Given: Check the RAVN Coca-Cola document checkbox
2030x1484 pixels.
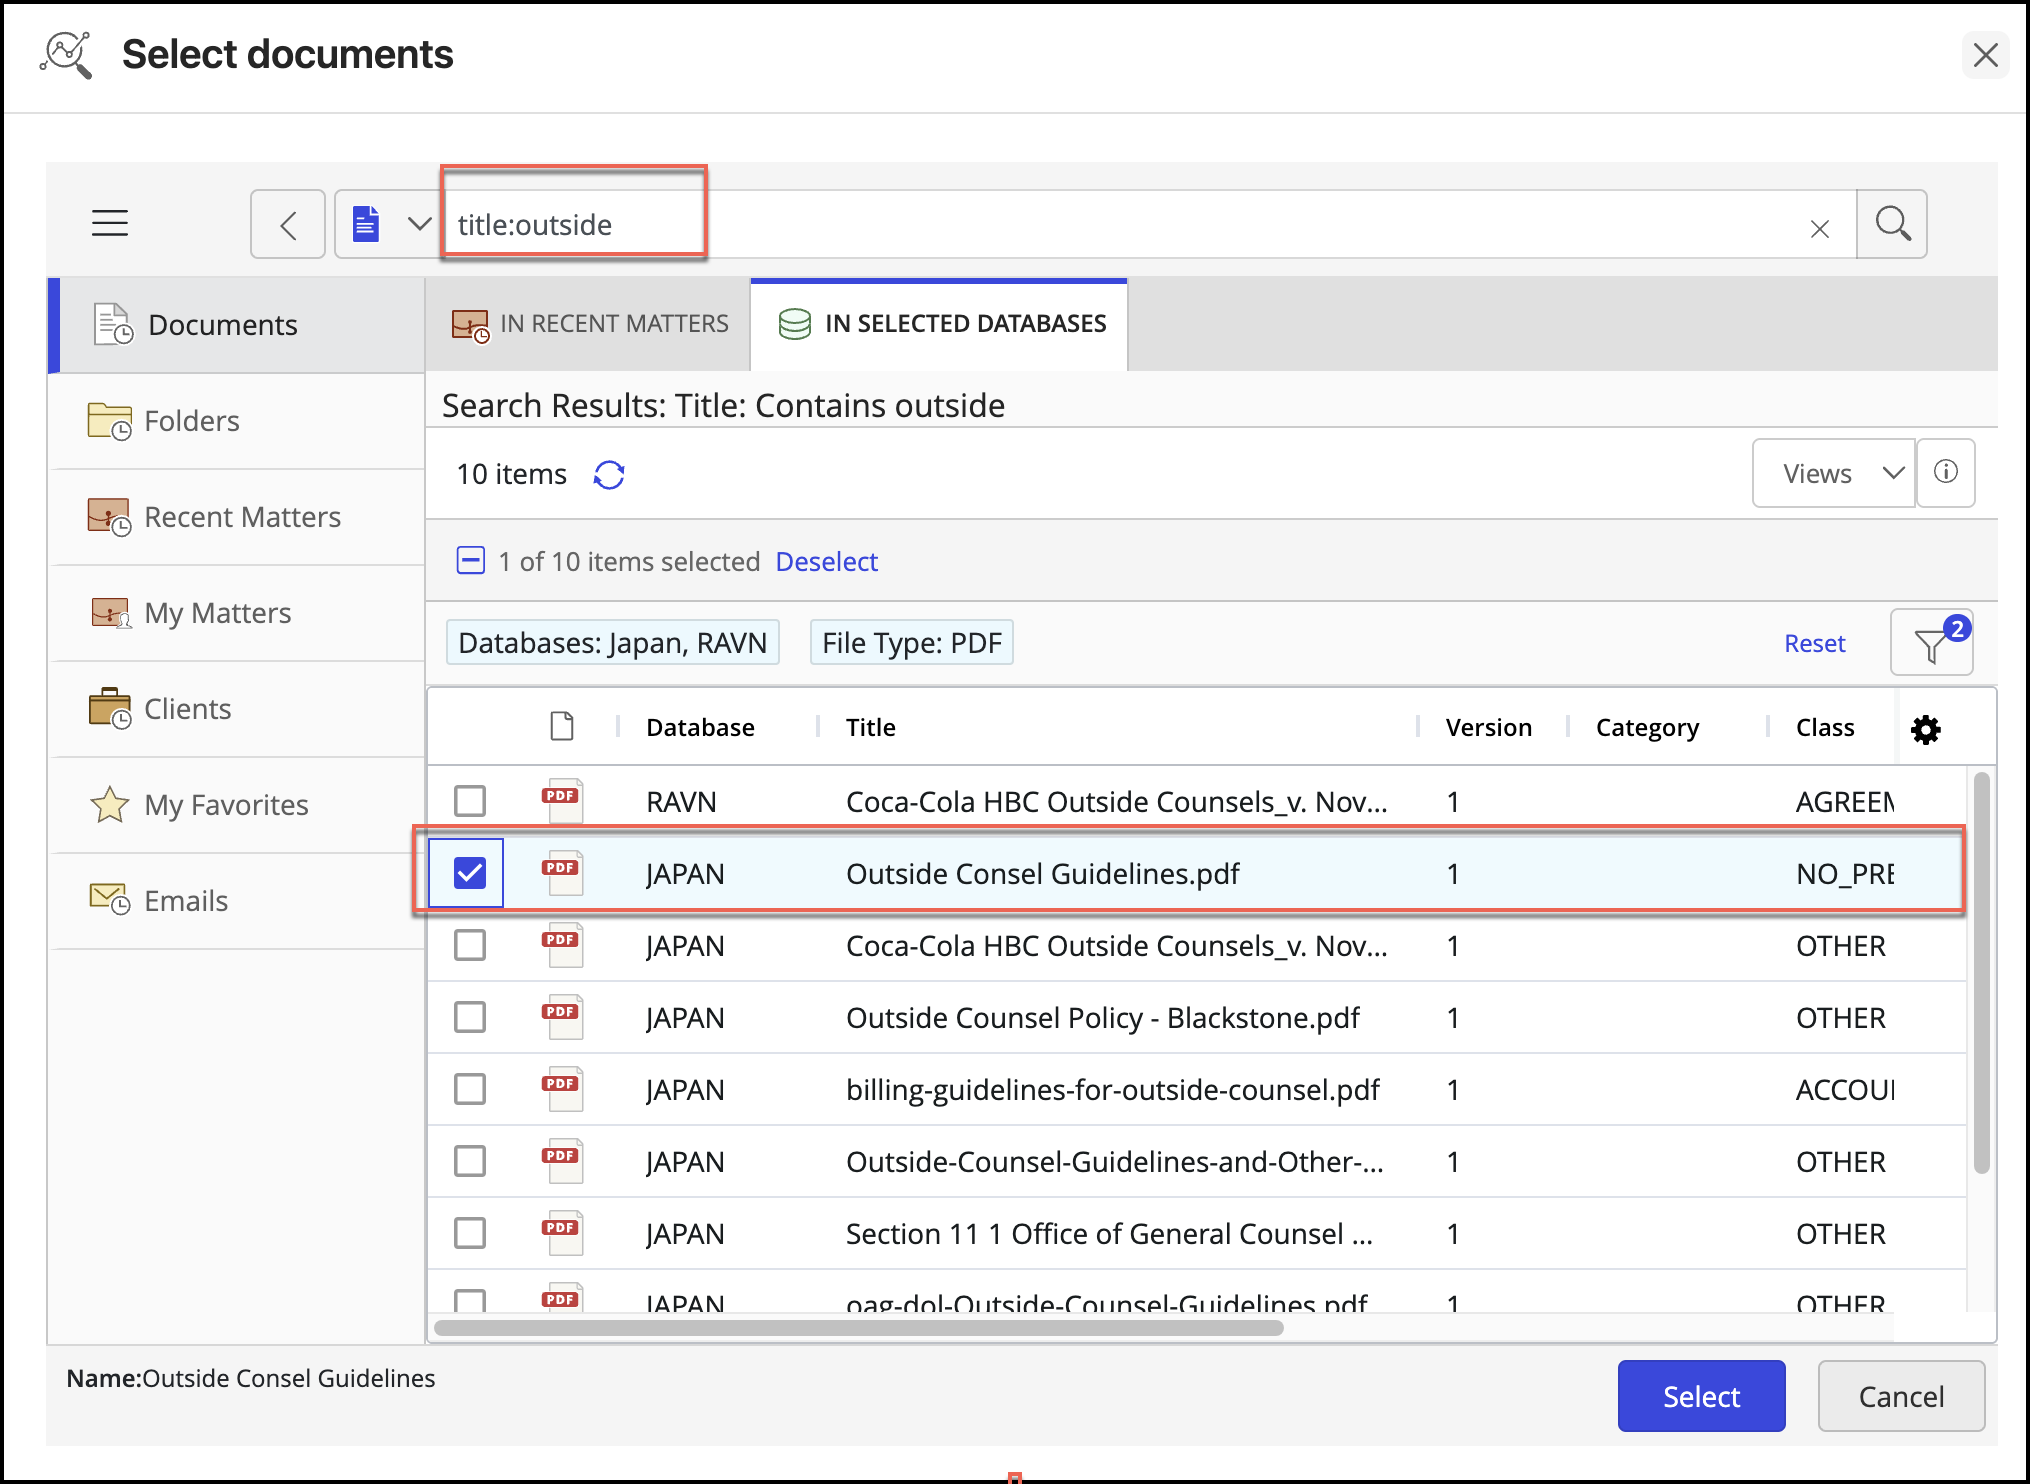Looking at the screenshot, I should coord(469,801).
